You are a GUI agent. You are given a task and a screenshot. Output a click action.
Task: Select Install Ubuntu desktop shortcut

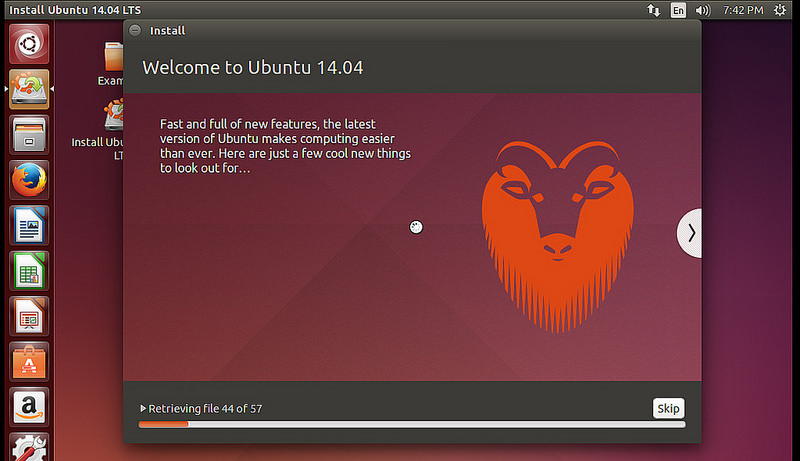[x=110, y=125]
